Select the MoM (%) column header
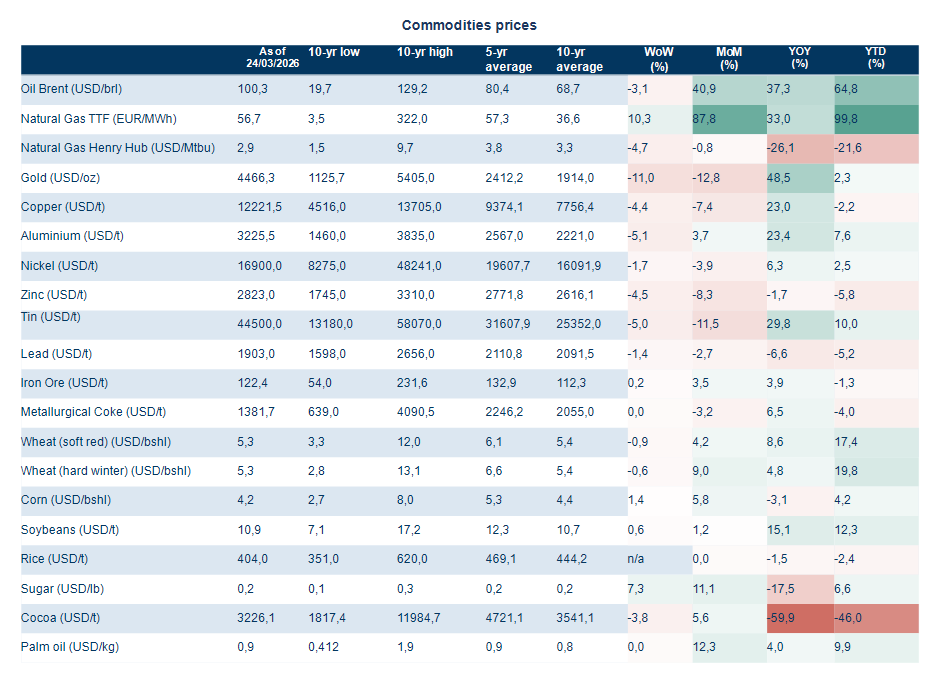Screen dimensions: 936x680 coord(728,58)
